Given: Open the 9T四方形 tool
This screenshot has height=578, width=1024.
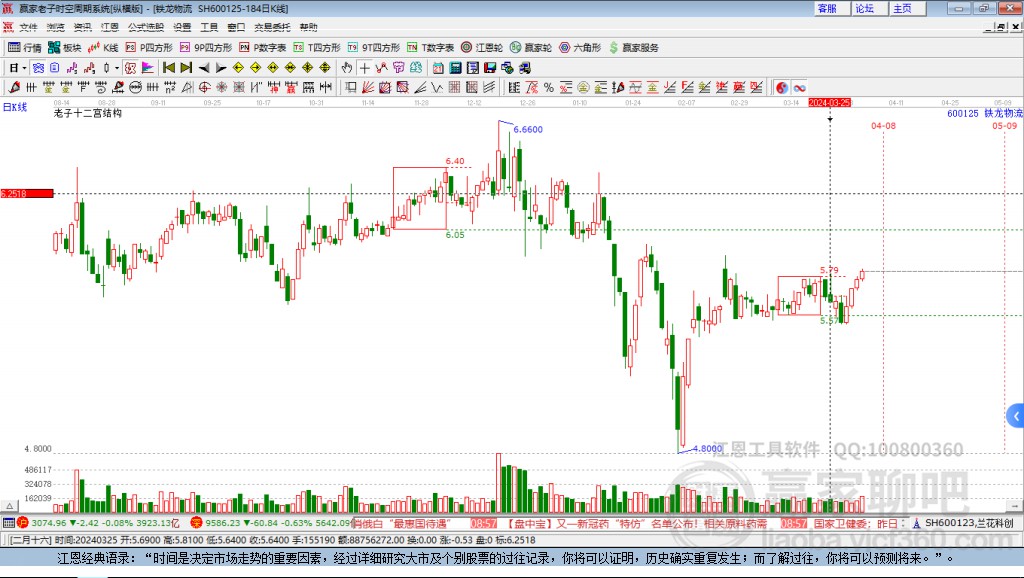Looking at the screenshot, I should click(374, 47).
